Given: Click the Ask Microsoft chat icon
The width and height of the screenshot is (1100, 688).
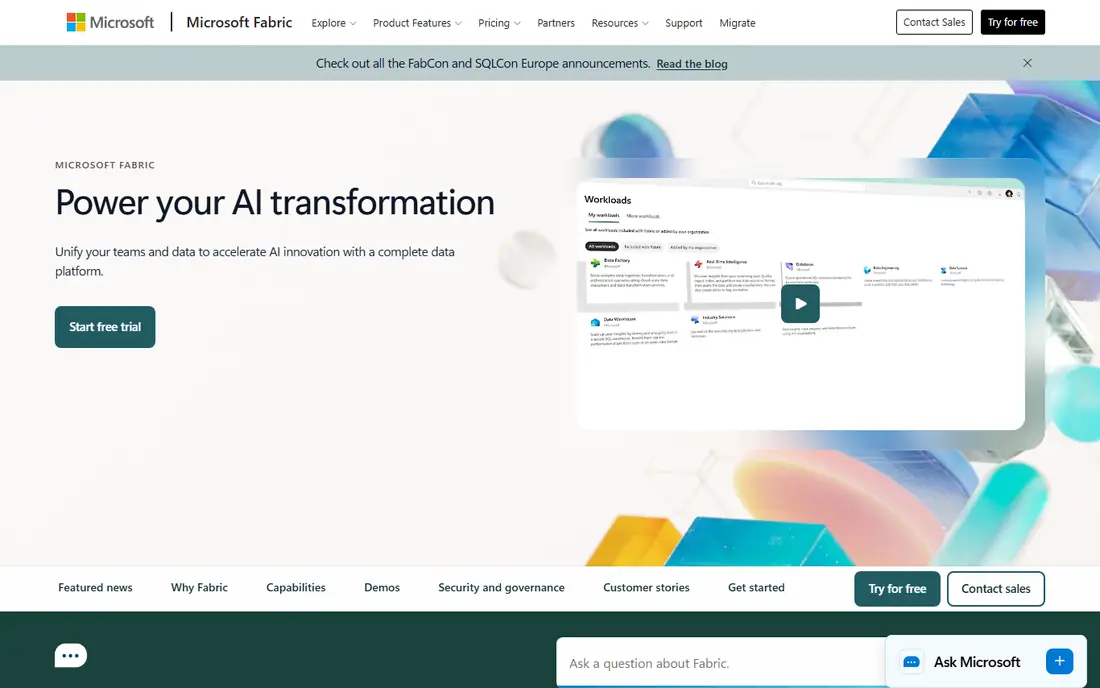Looking at the screenshot, I should coord(911,662).
